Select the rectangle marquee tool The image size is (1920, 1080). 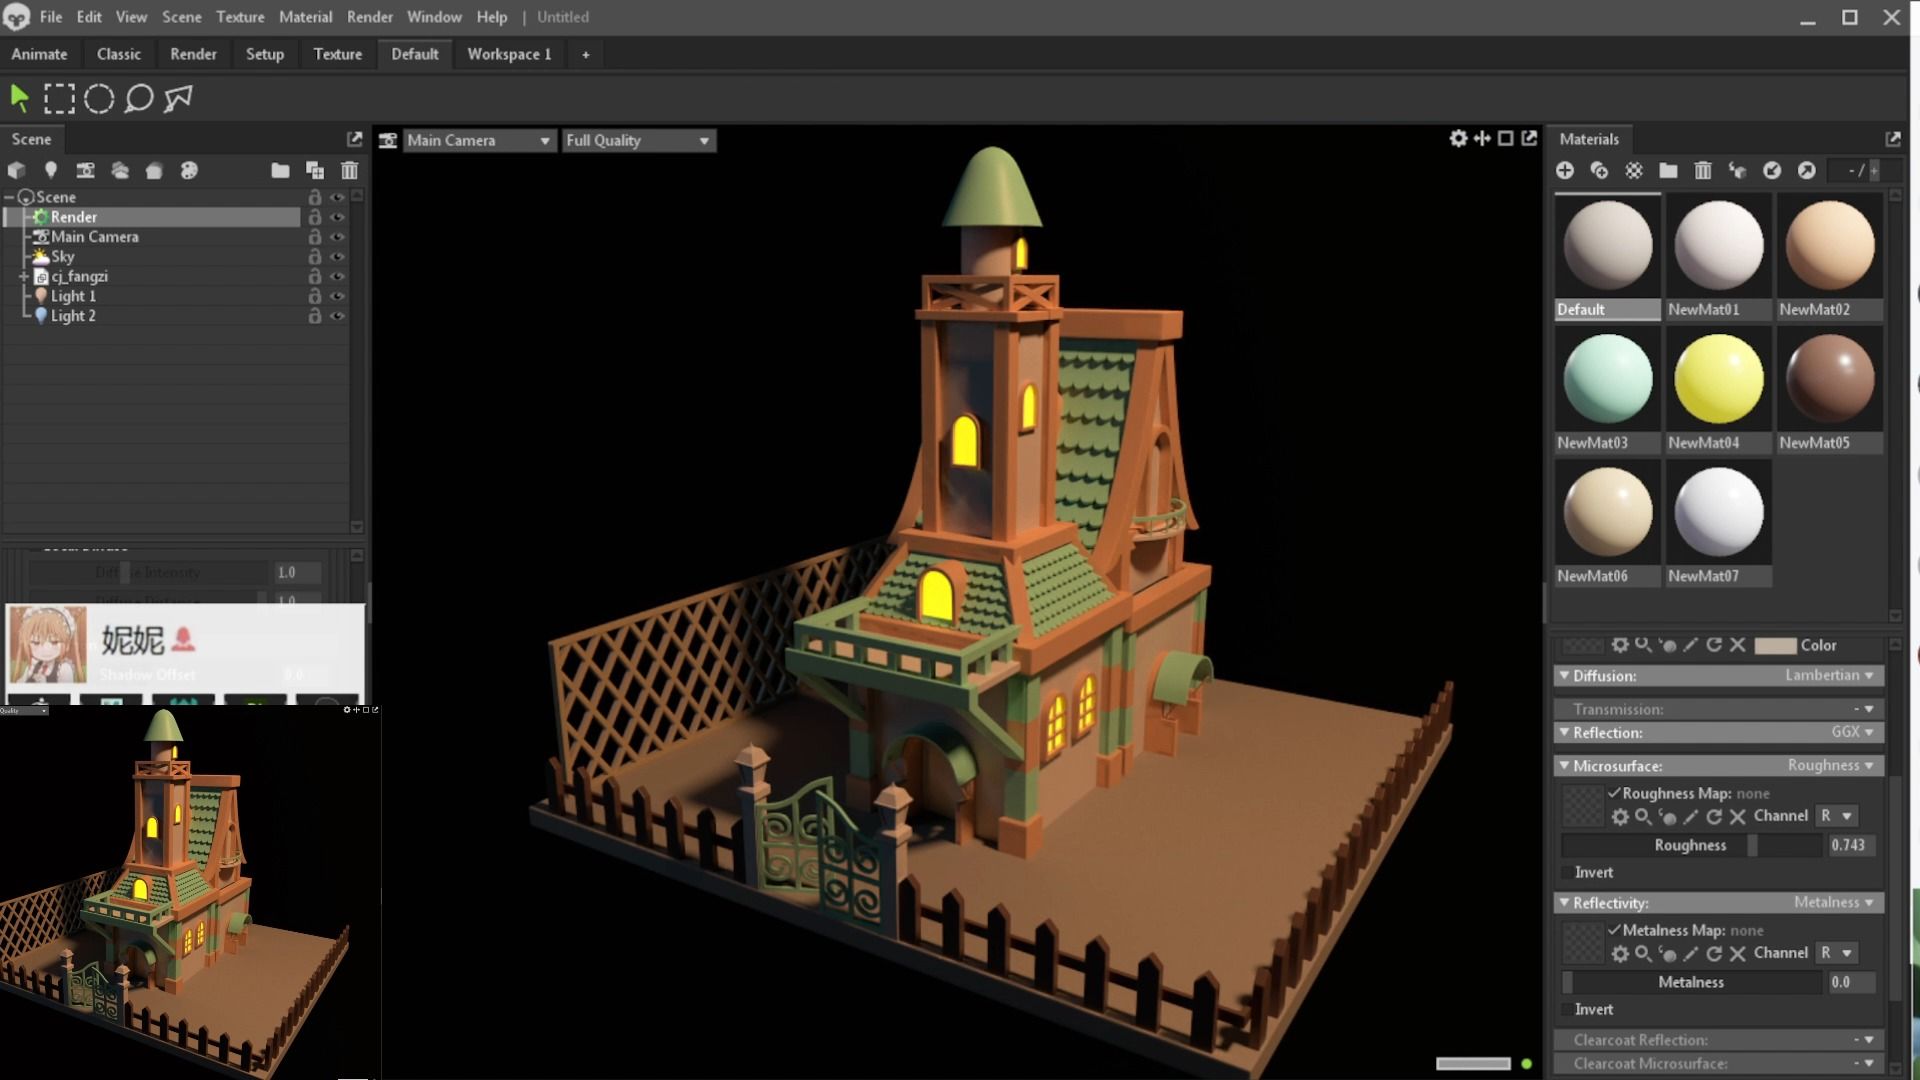(x=60, y=98)
